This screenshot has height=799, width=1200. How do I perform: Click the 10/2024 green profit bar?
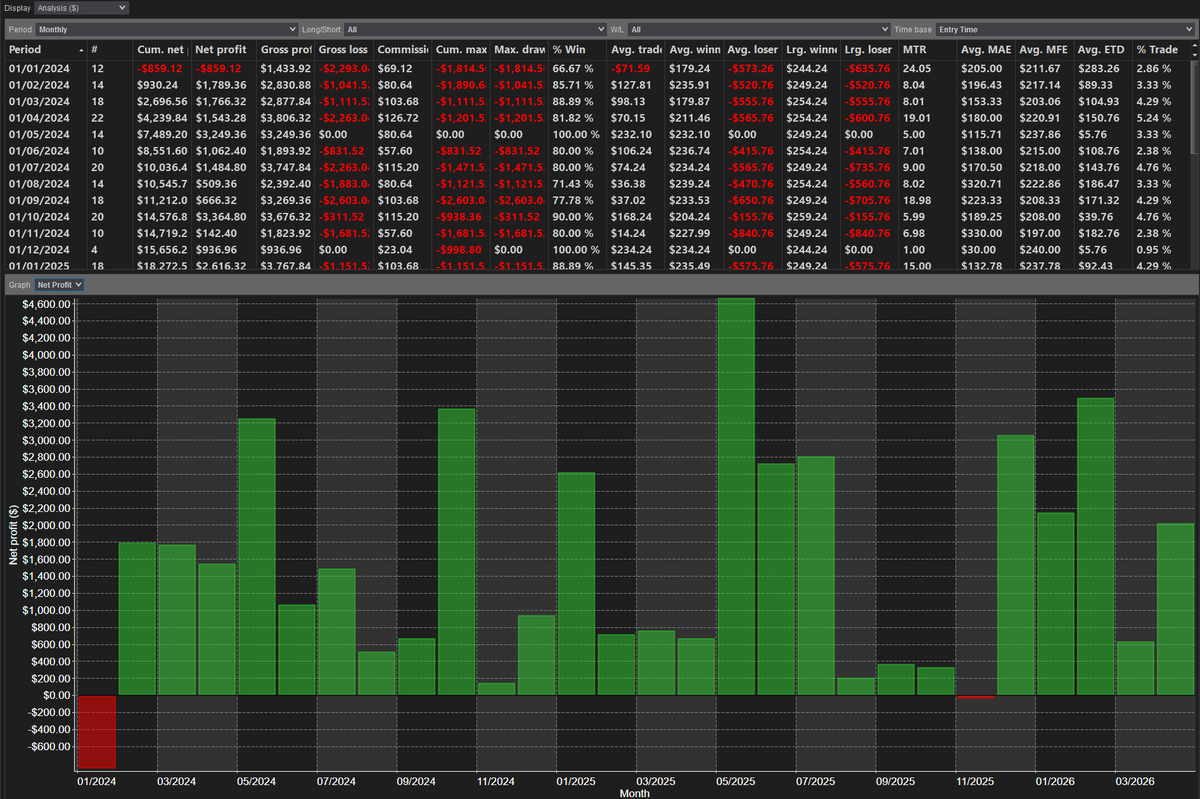click(x=457, y=552)
